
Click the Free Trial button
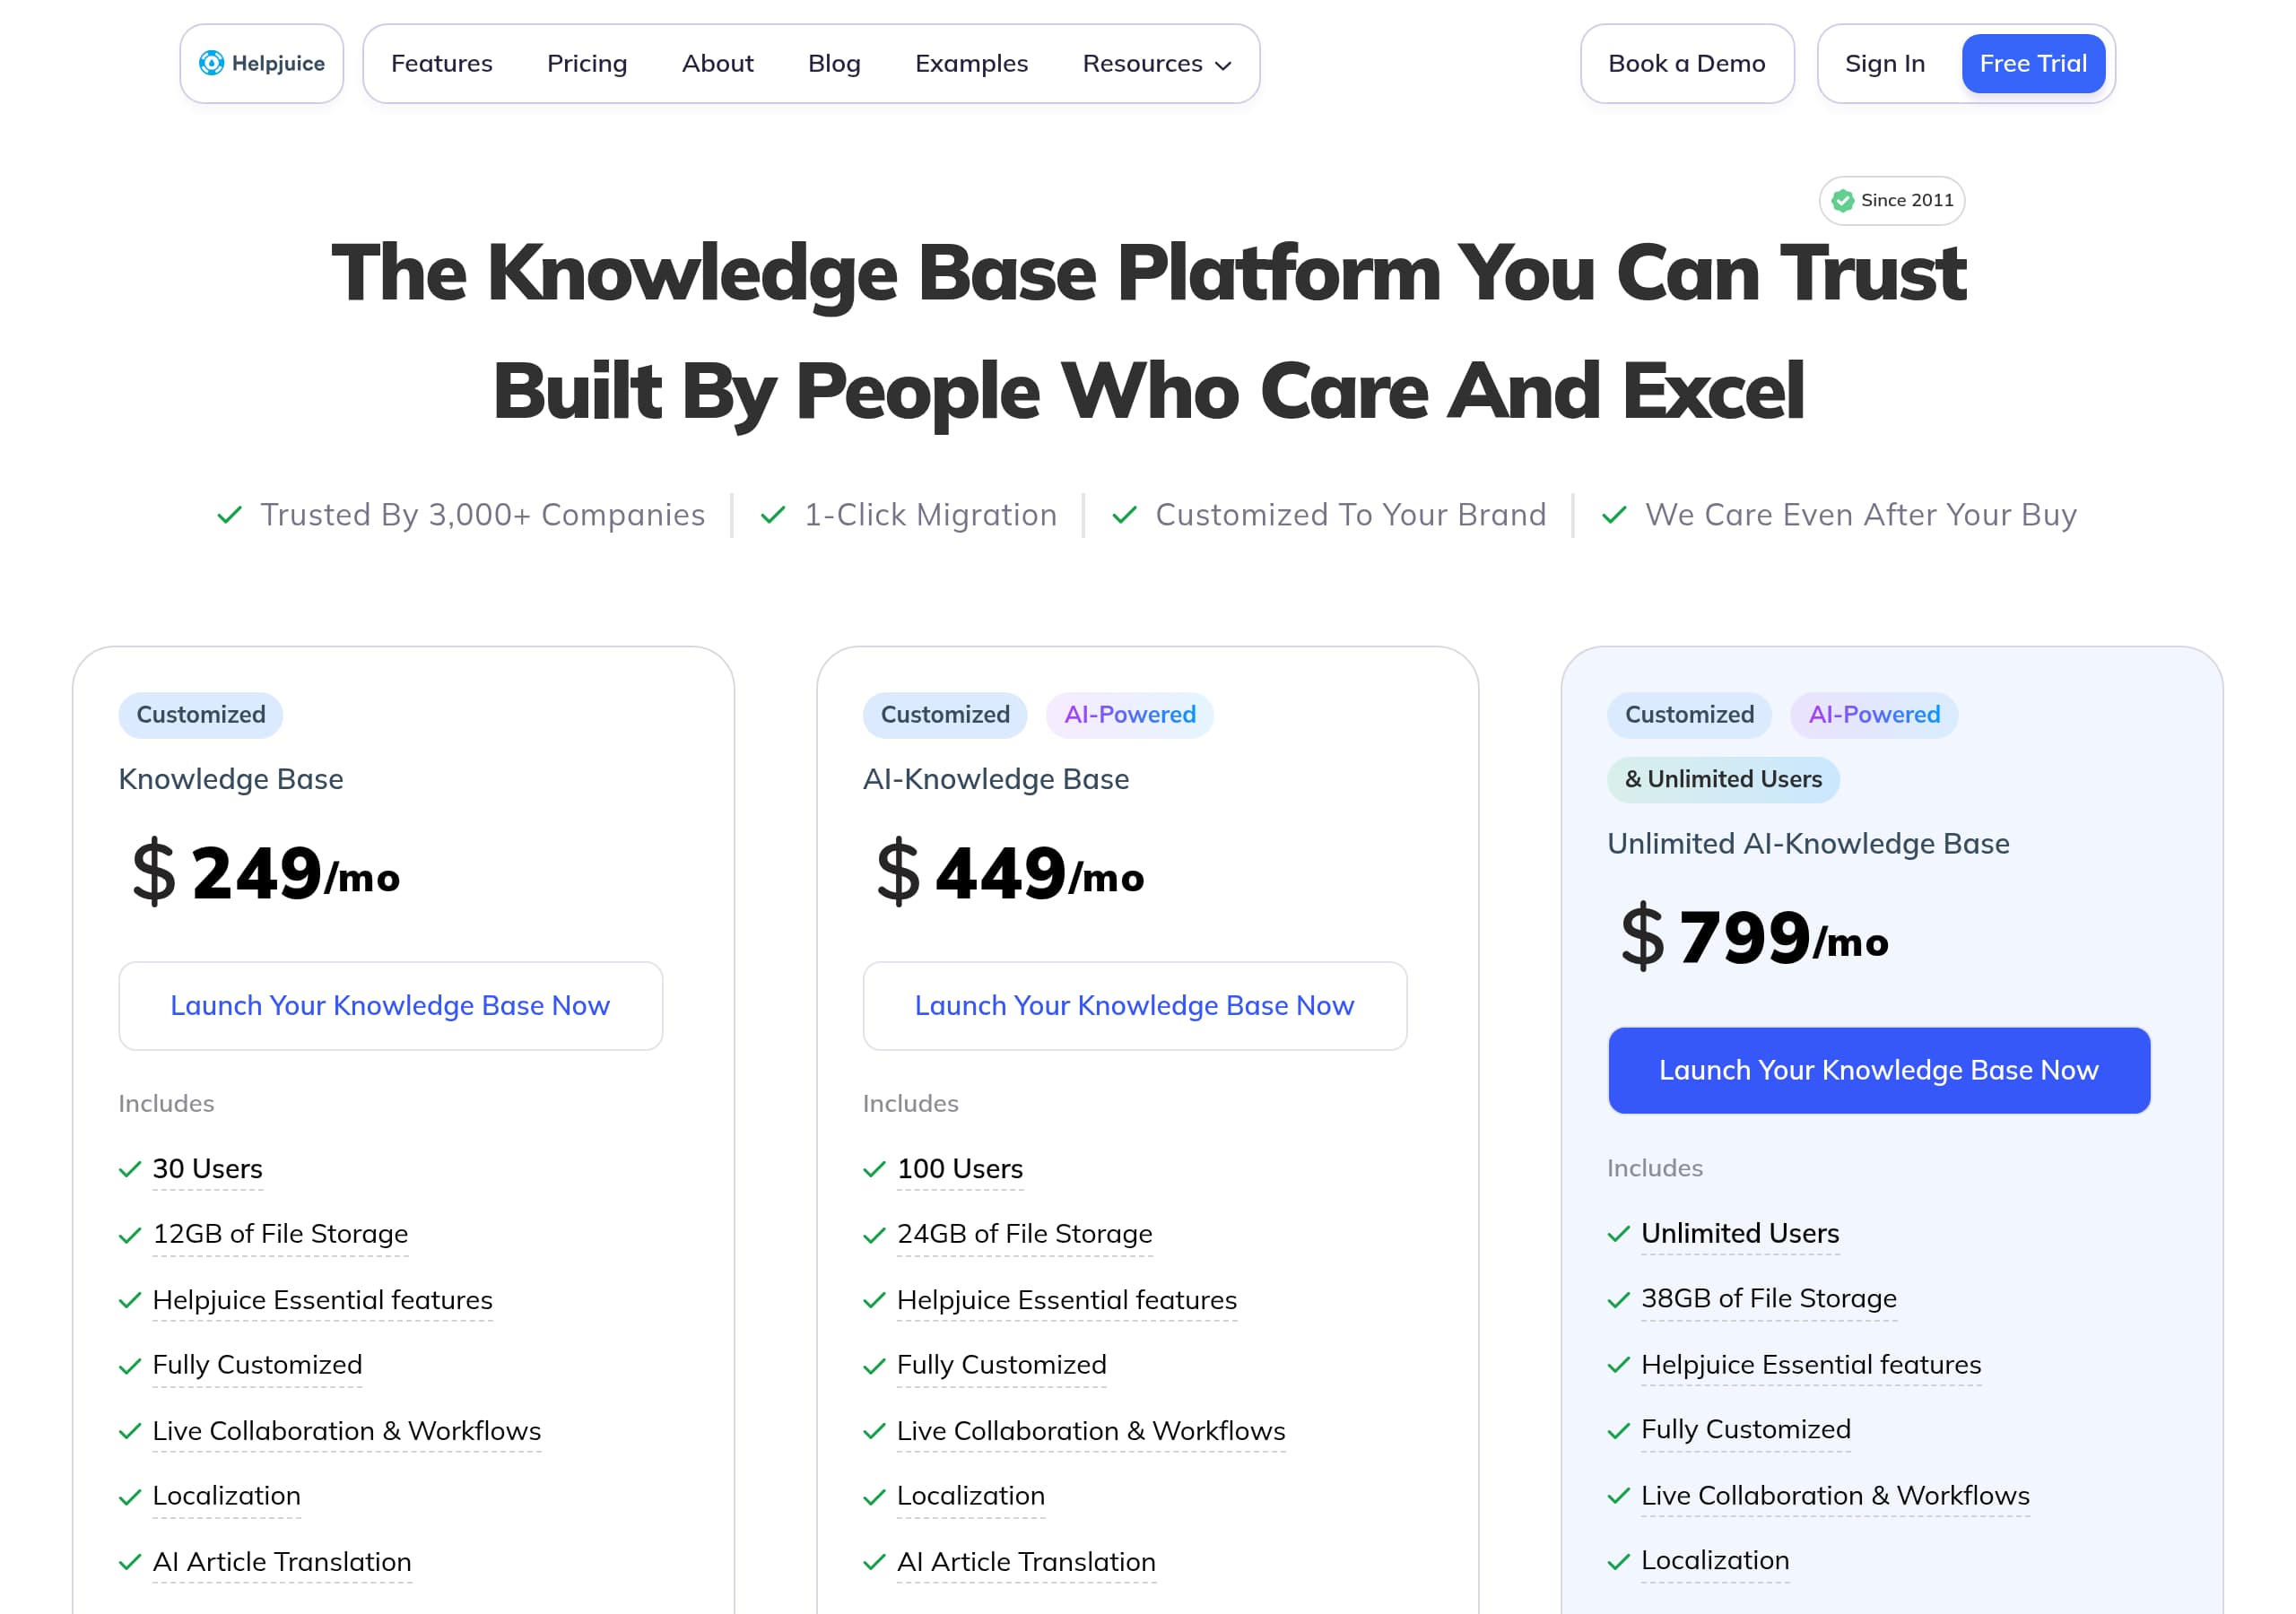[x=2034, y=63]
